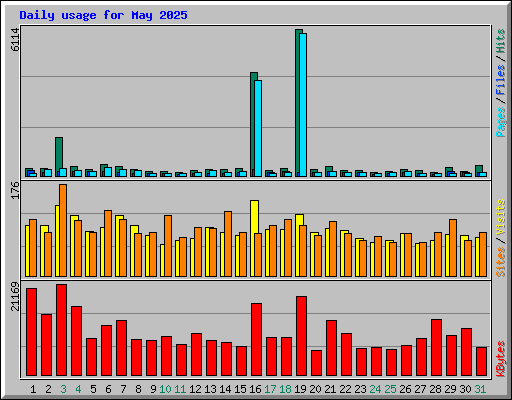Click day label 22 on x-axis
This screenshot has height=400, width=512.
[345, 389]
